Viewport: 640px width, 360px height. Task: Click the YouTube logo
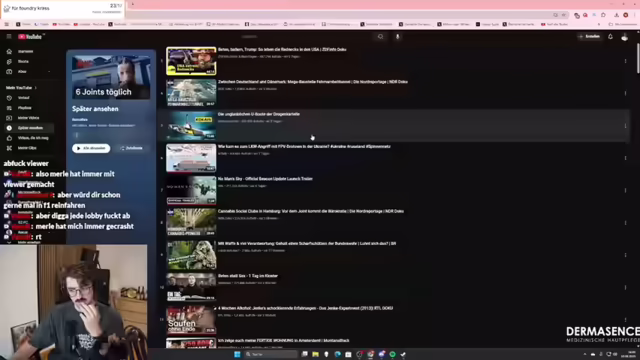pos(30,36)
